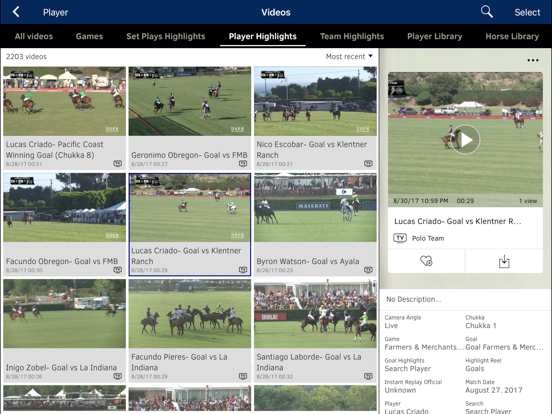
Task: Open the three-dot more options menu
Action: click(533, 60)
